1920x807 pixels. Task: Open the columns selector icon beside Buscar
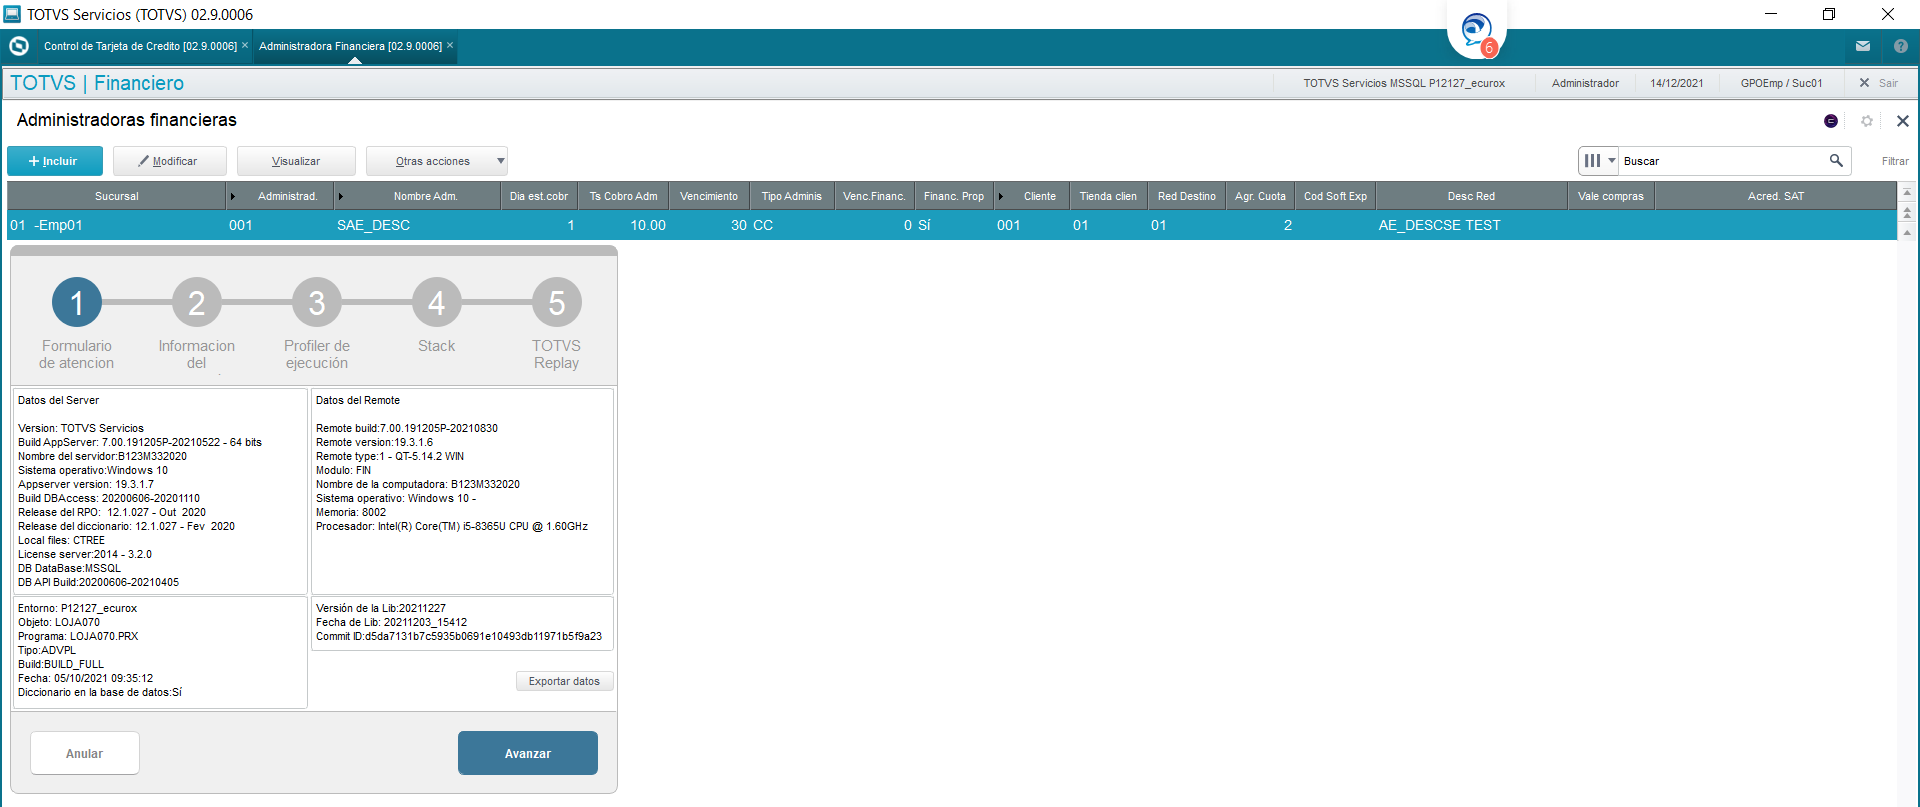click(1598, 160)
